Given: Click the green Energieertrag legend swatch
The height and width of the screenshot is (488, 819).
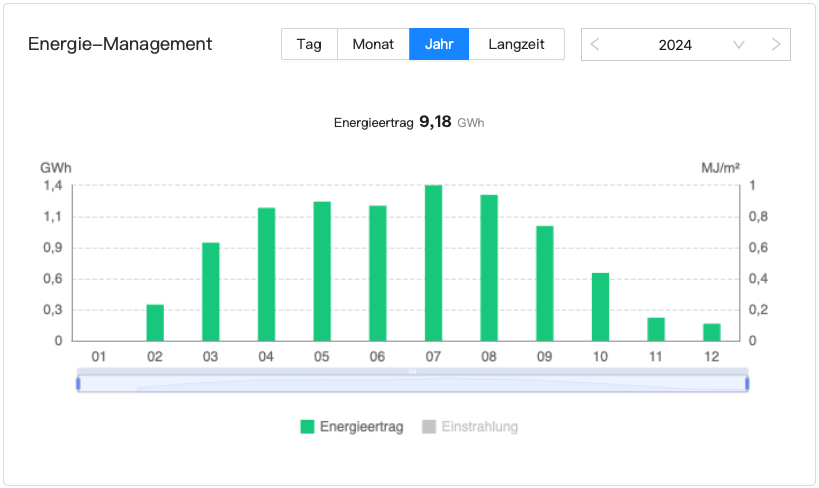Looking at the screenshot, I should (x=308, y=427).
